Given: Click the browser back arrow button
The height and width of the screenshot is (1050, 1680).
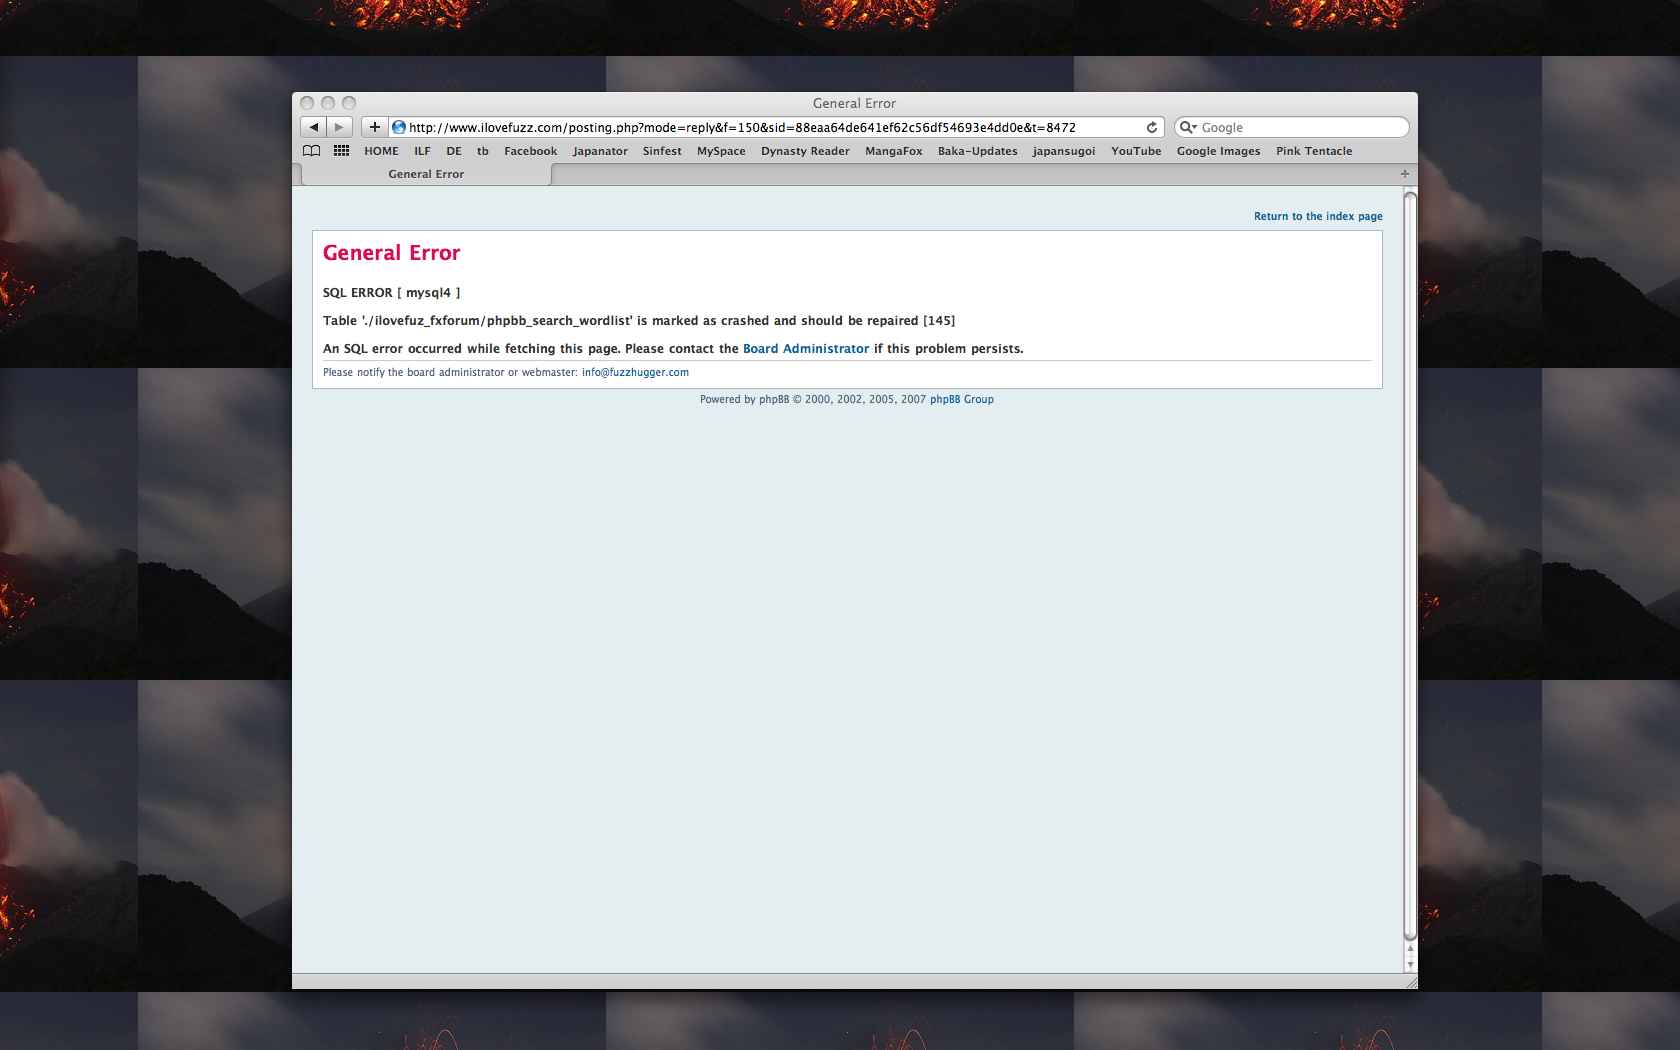Looking at the screenshot, I should 314,127.
